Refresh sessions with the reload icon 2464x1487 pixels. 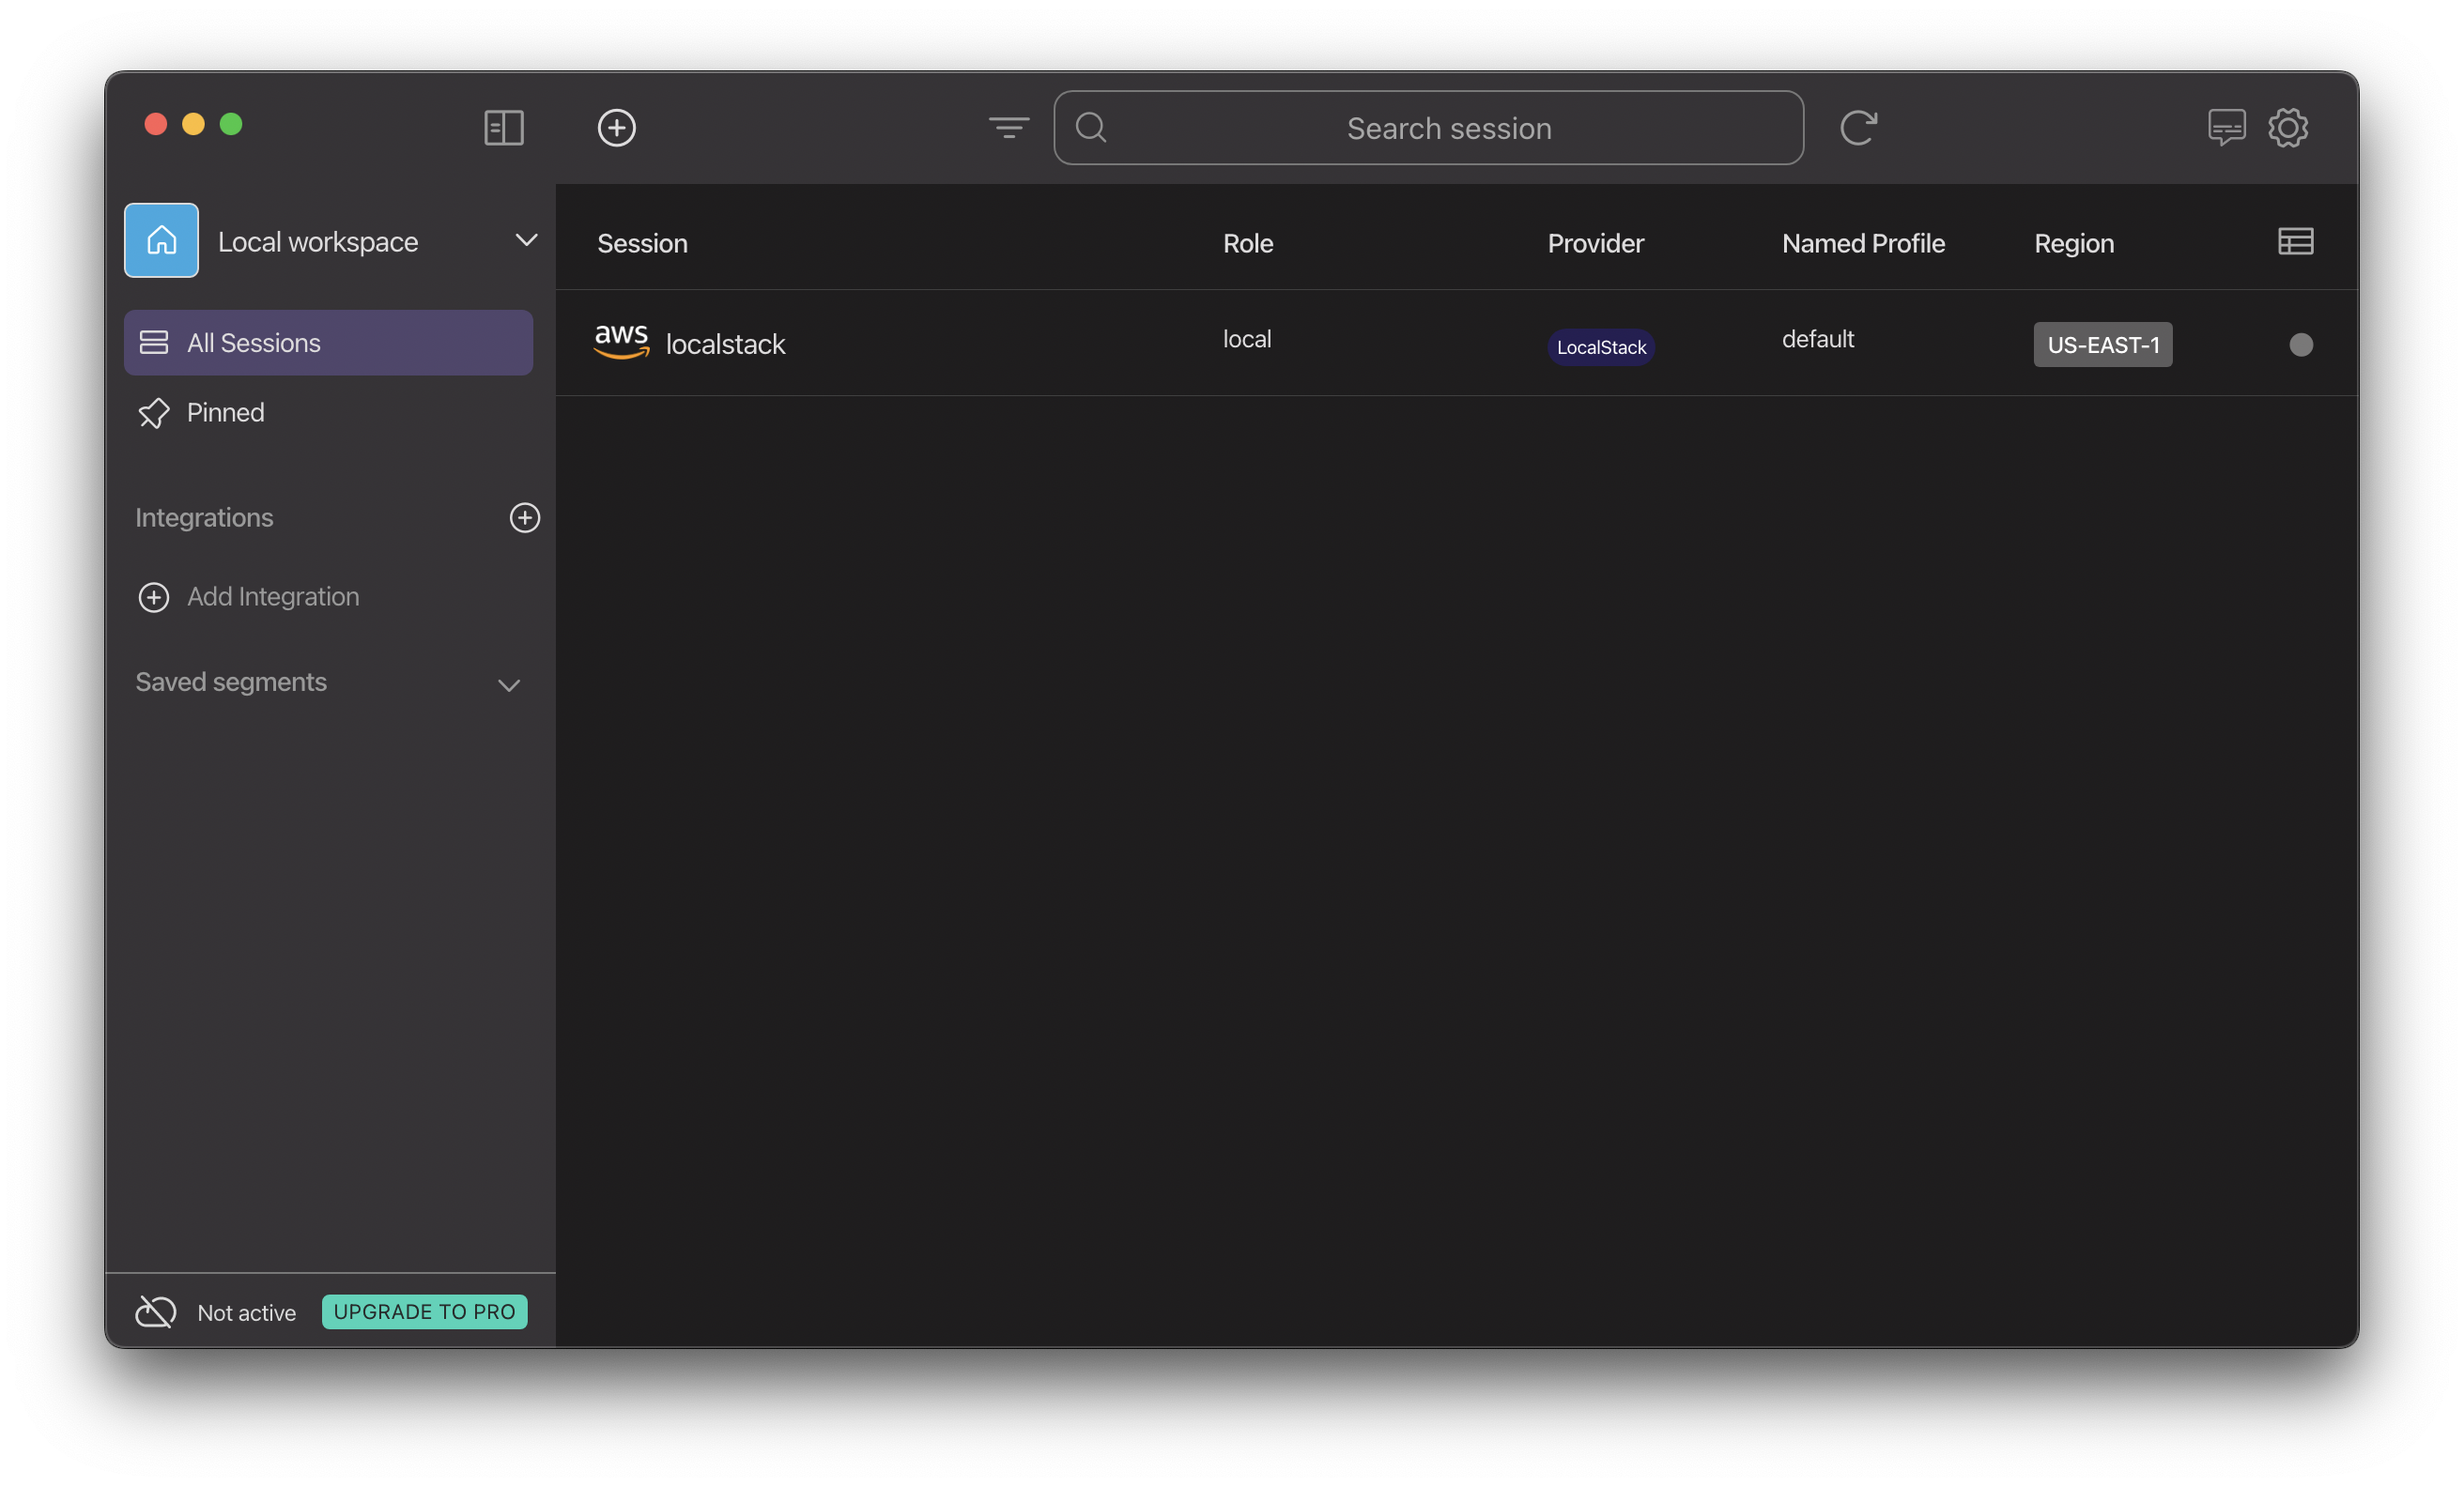tap(1857, 128)
